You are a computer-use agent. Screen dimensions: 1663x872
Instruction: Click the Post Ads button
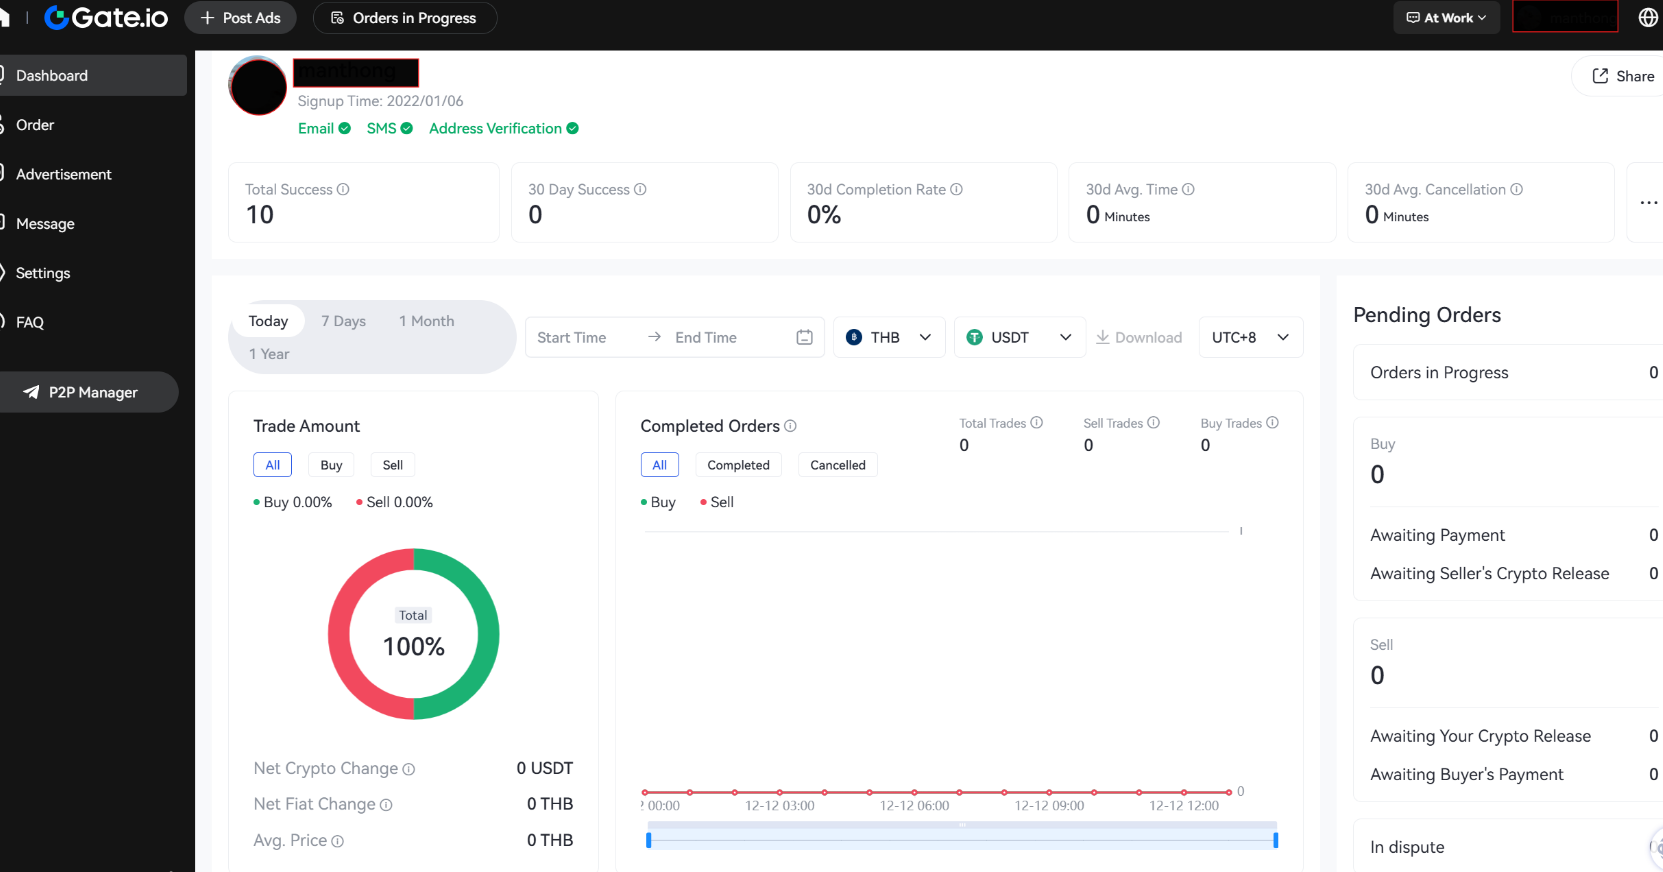click(x=240, y=18)
